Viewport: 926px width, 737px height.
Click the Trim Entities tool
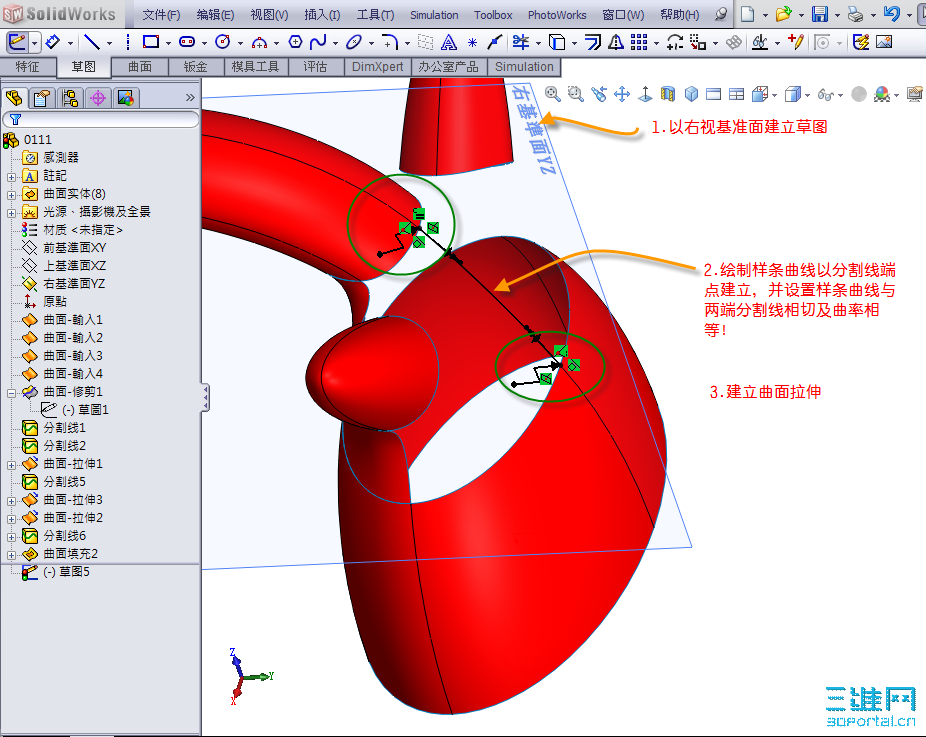coord(521,42)
